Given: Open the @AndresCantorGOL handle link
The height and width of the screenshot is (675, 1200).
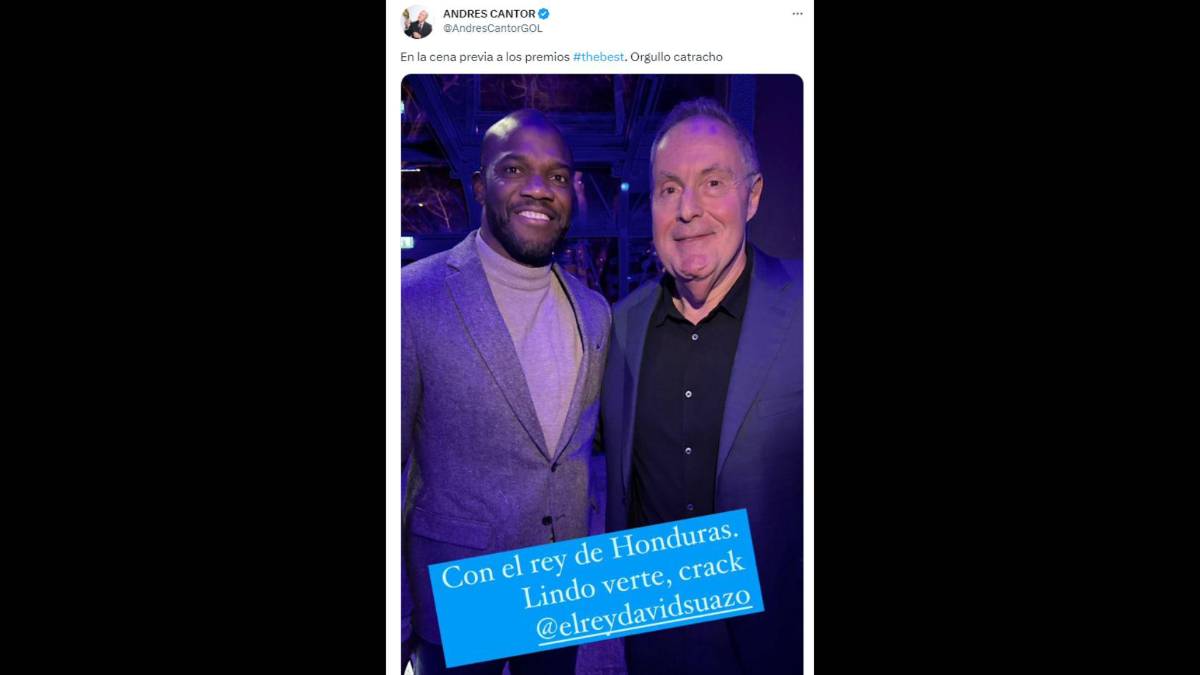Looking at the screenshot, I should [x=493, y=29].
